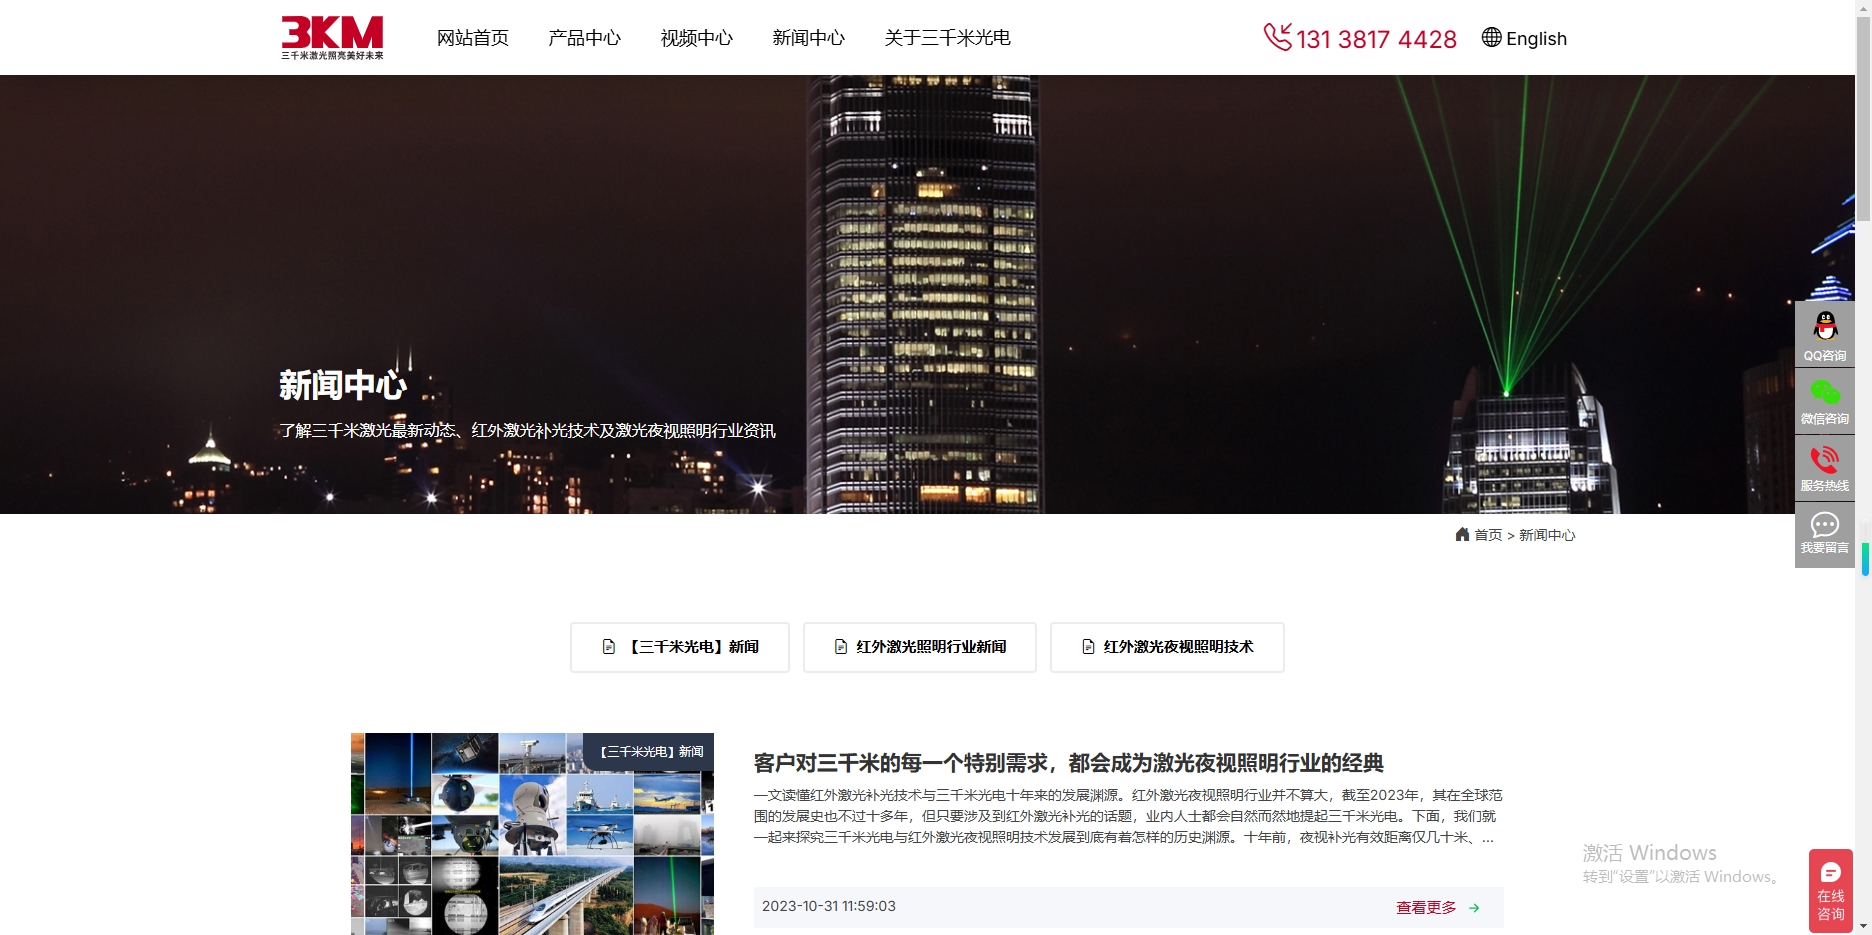Open the 视频中心 menu item
Image resolution: width=1872 pixels, height=935 pixels.
696,38
